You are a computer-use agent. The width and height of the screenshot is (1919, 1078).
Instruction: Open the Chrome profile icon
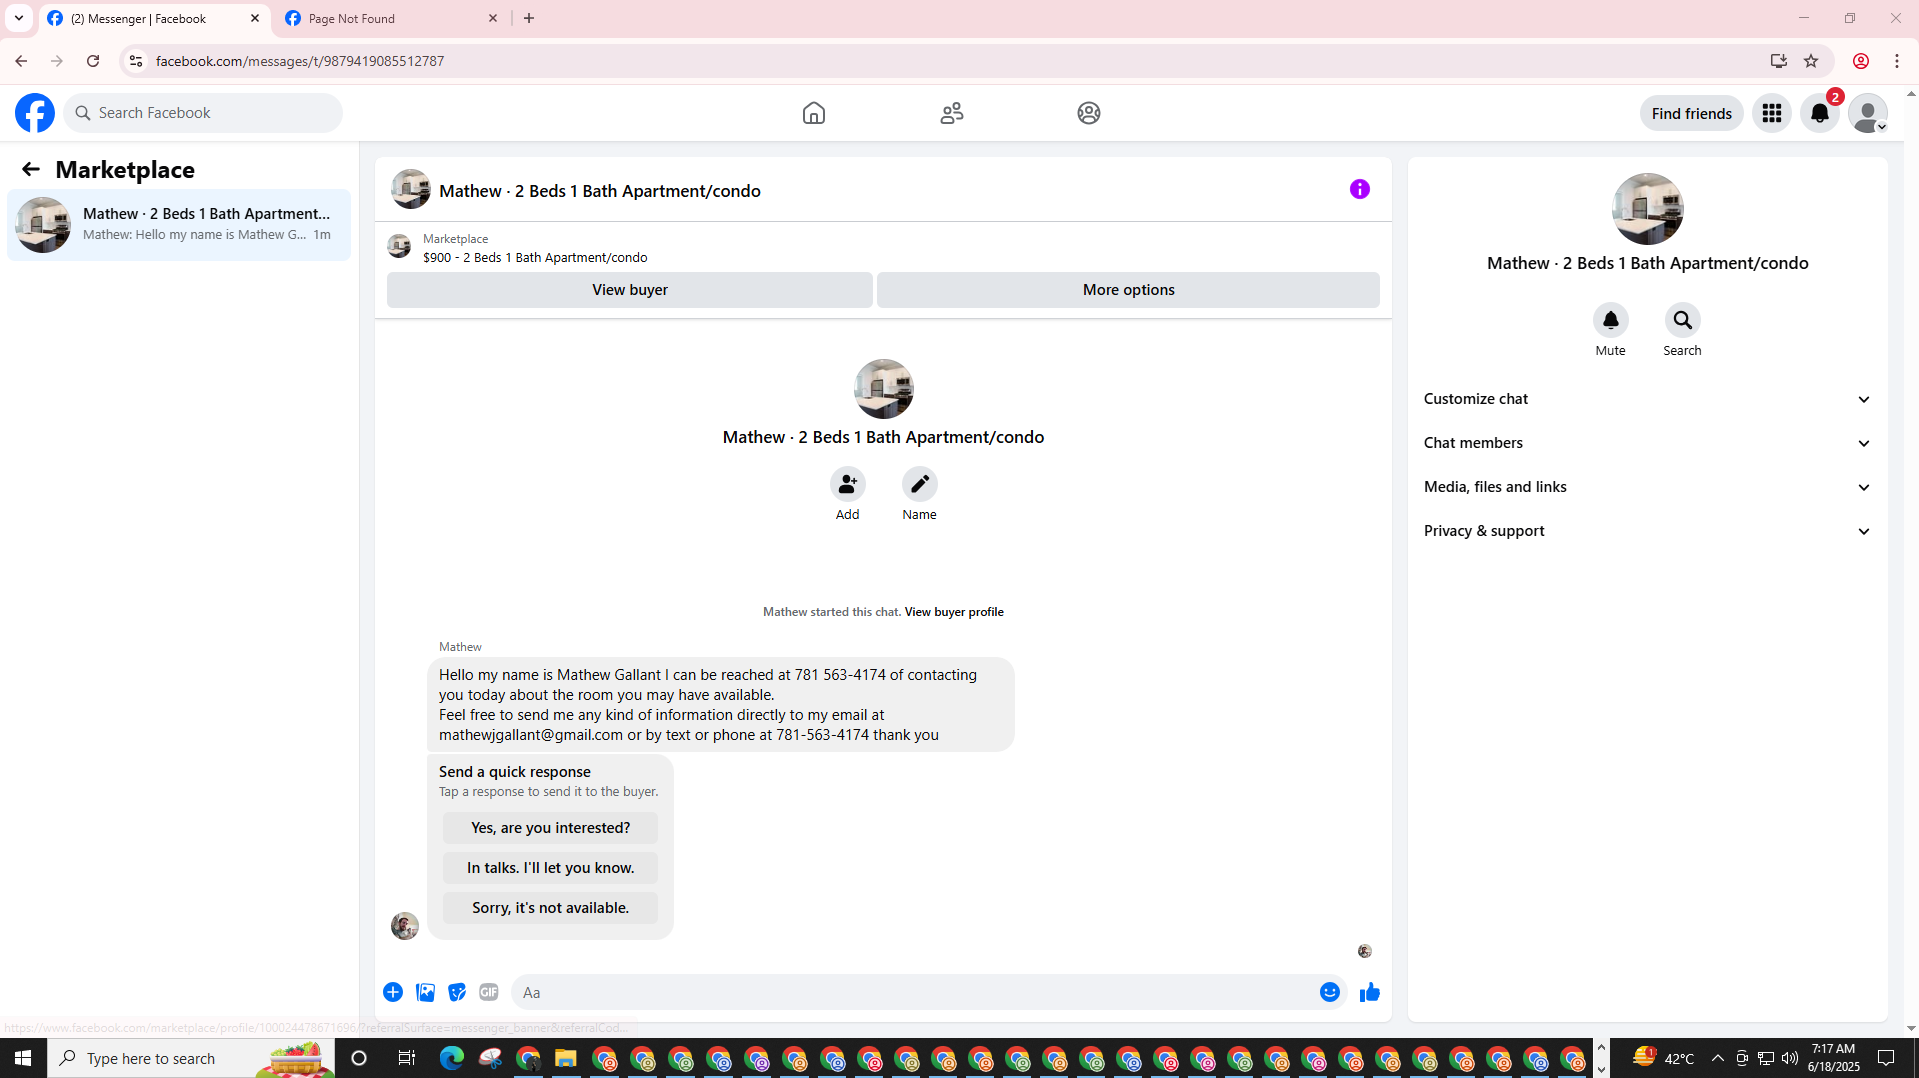click(x=1861, y=61)
